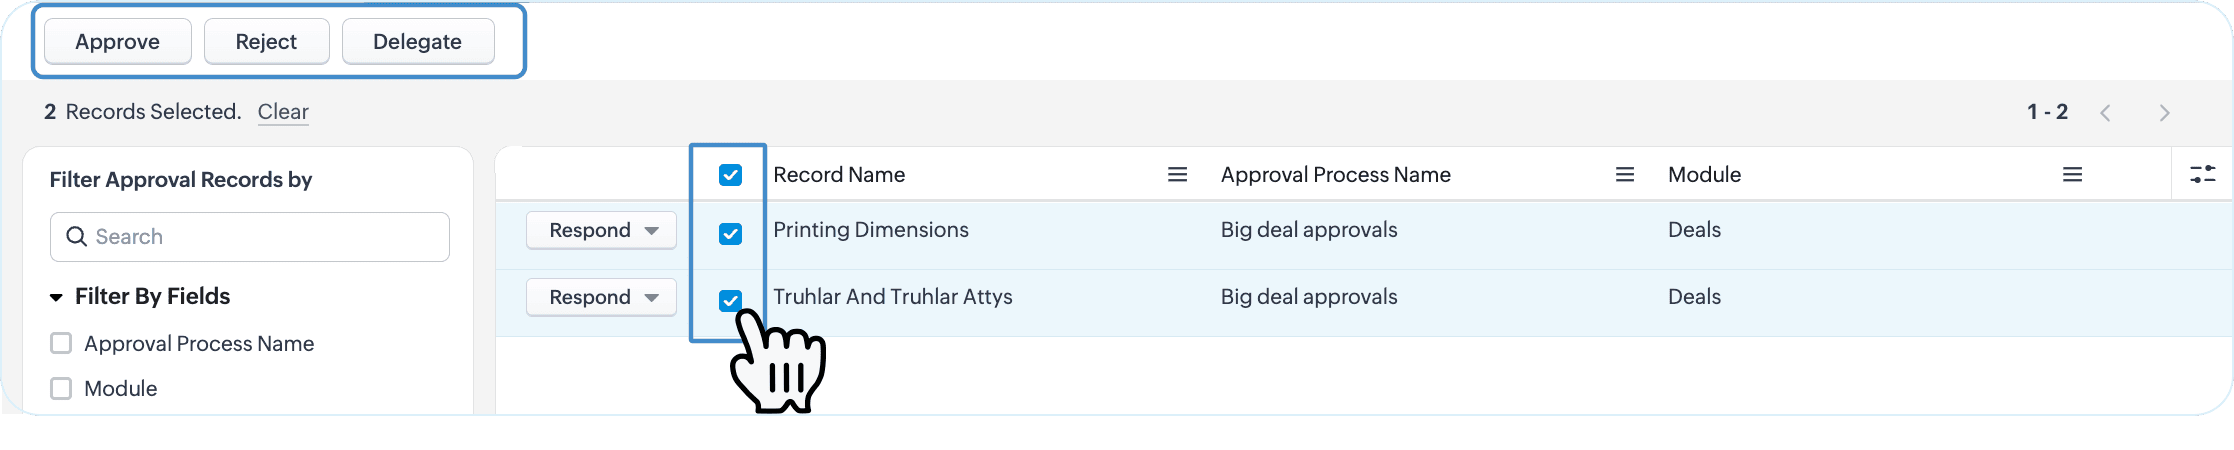Open the Approval Process Name column menu icon
This screenshot has height=450, width=2234.
tap(1625, 175)
